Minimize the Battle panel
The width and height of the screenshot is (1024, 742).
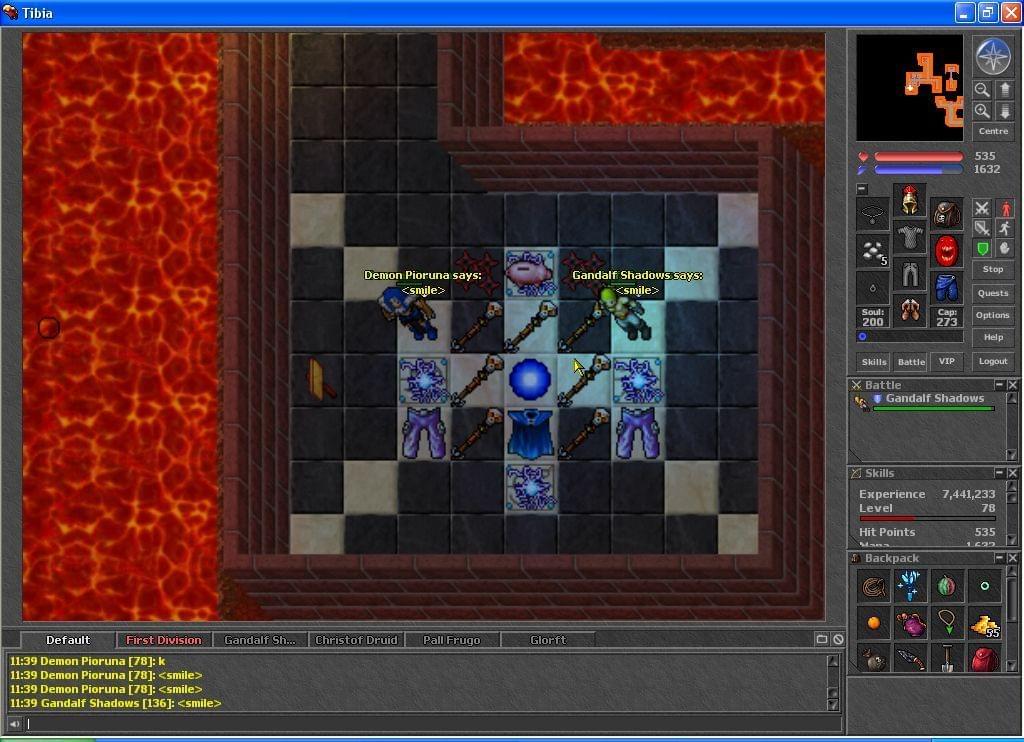point(999,385)
